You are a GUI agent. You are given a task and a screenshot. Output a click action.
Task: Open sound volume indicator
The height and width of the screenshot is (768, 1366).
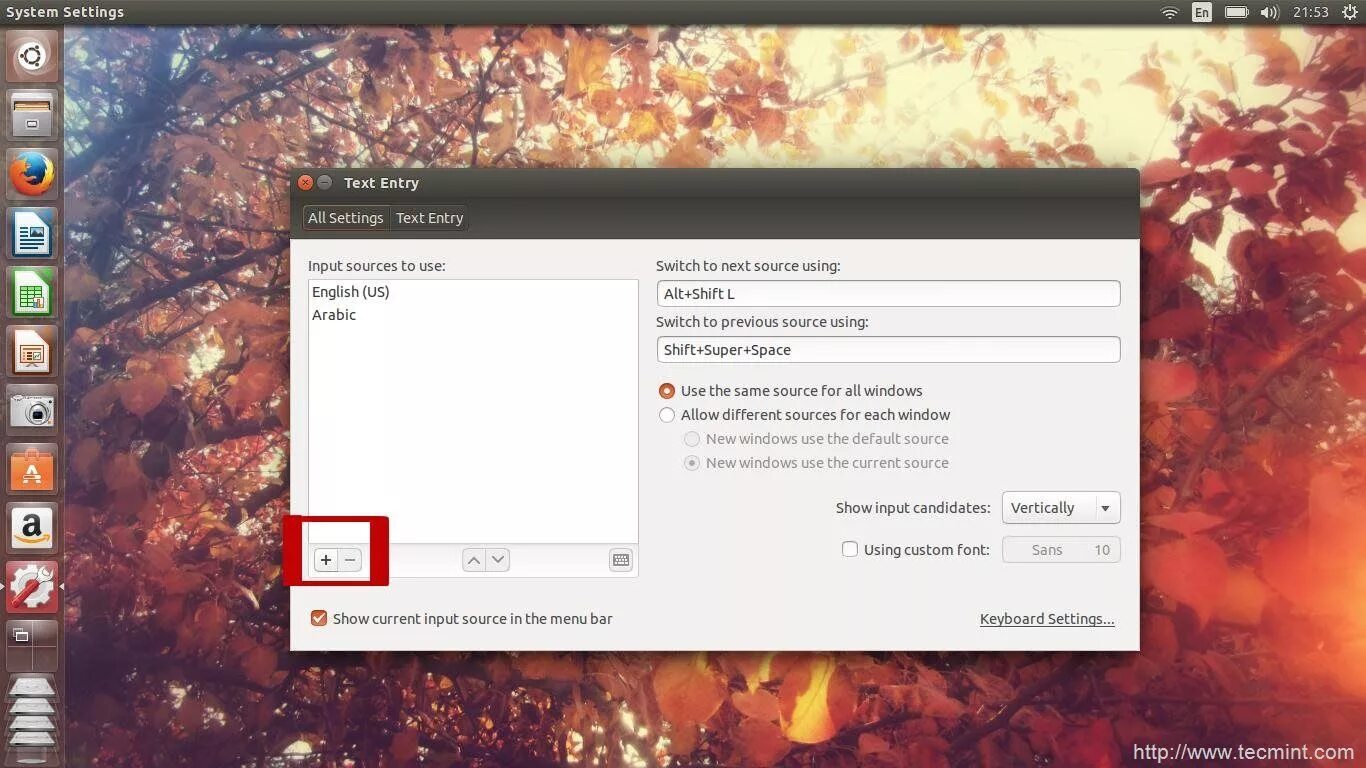click(1270, 12)
